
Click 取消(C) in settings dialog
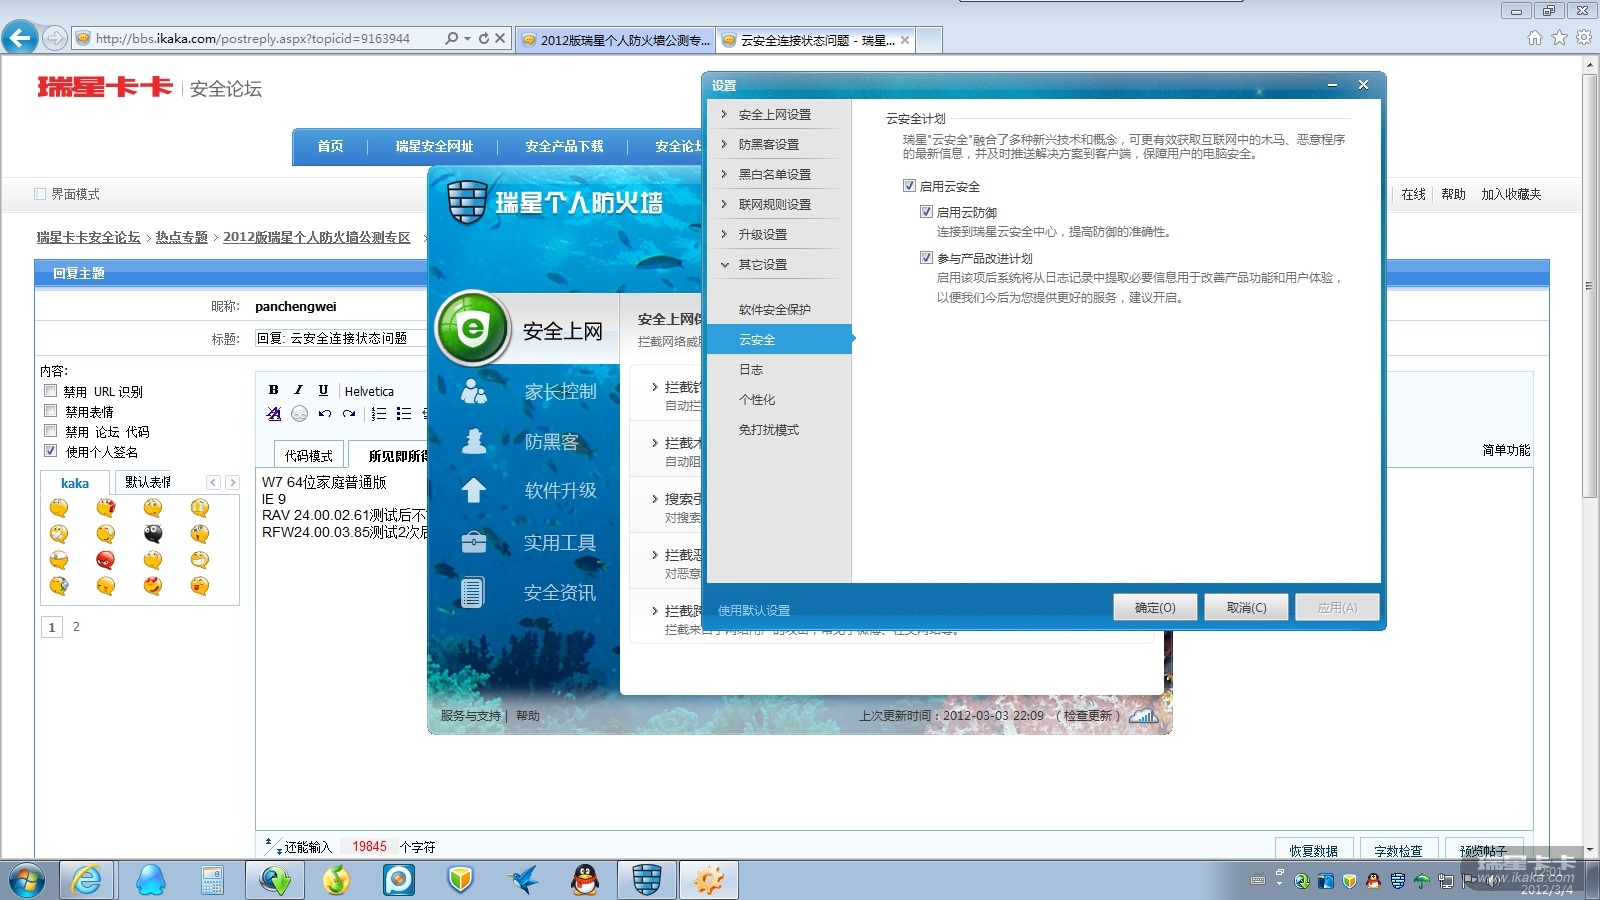tap(1246, 608)
